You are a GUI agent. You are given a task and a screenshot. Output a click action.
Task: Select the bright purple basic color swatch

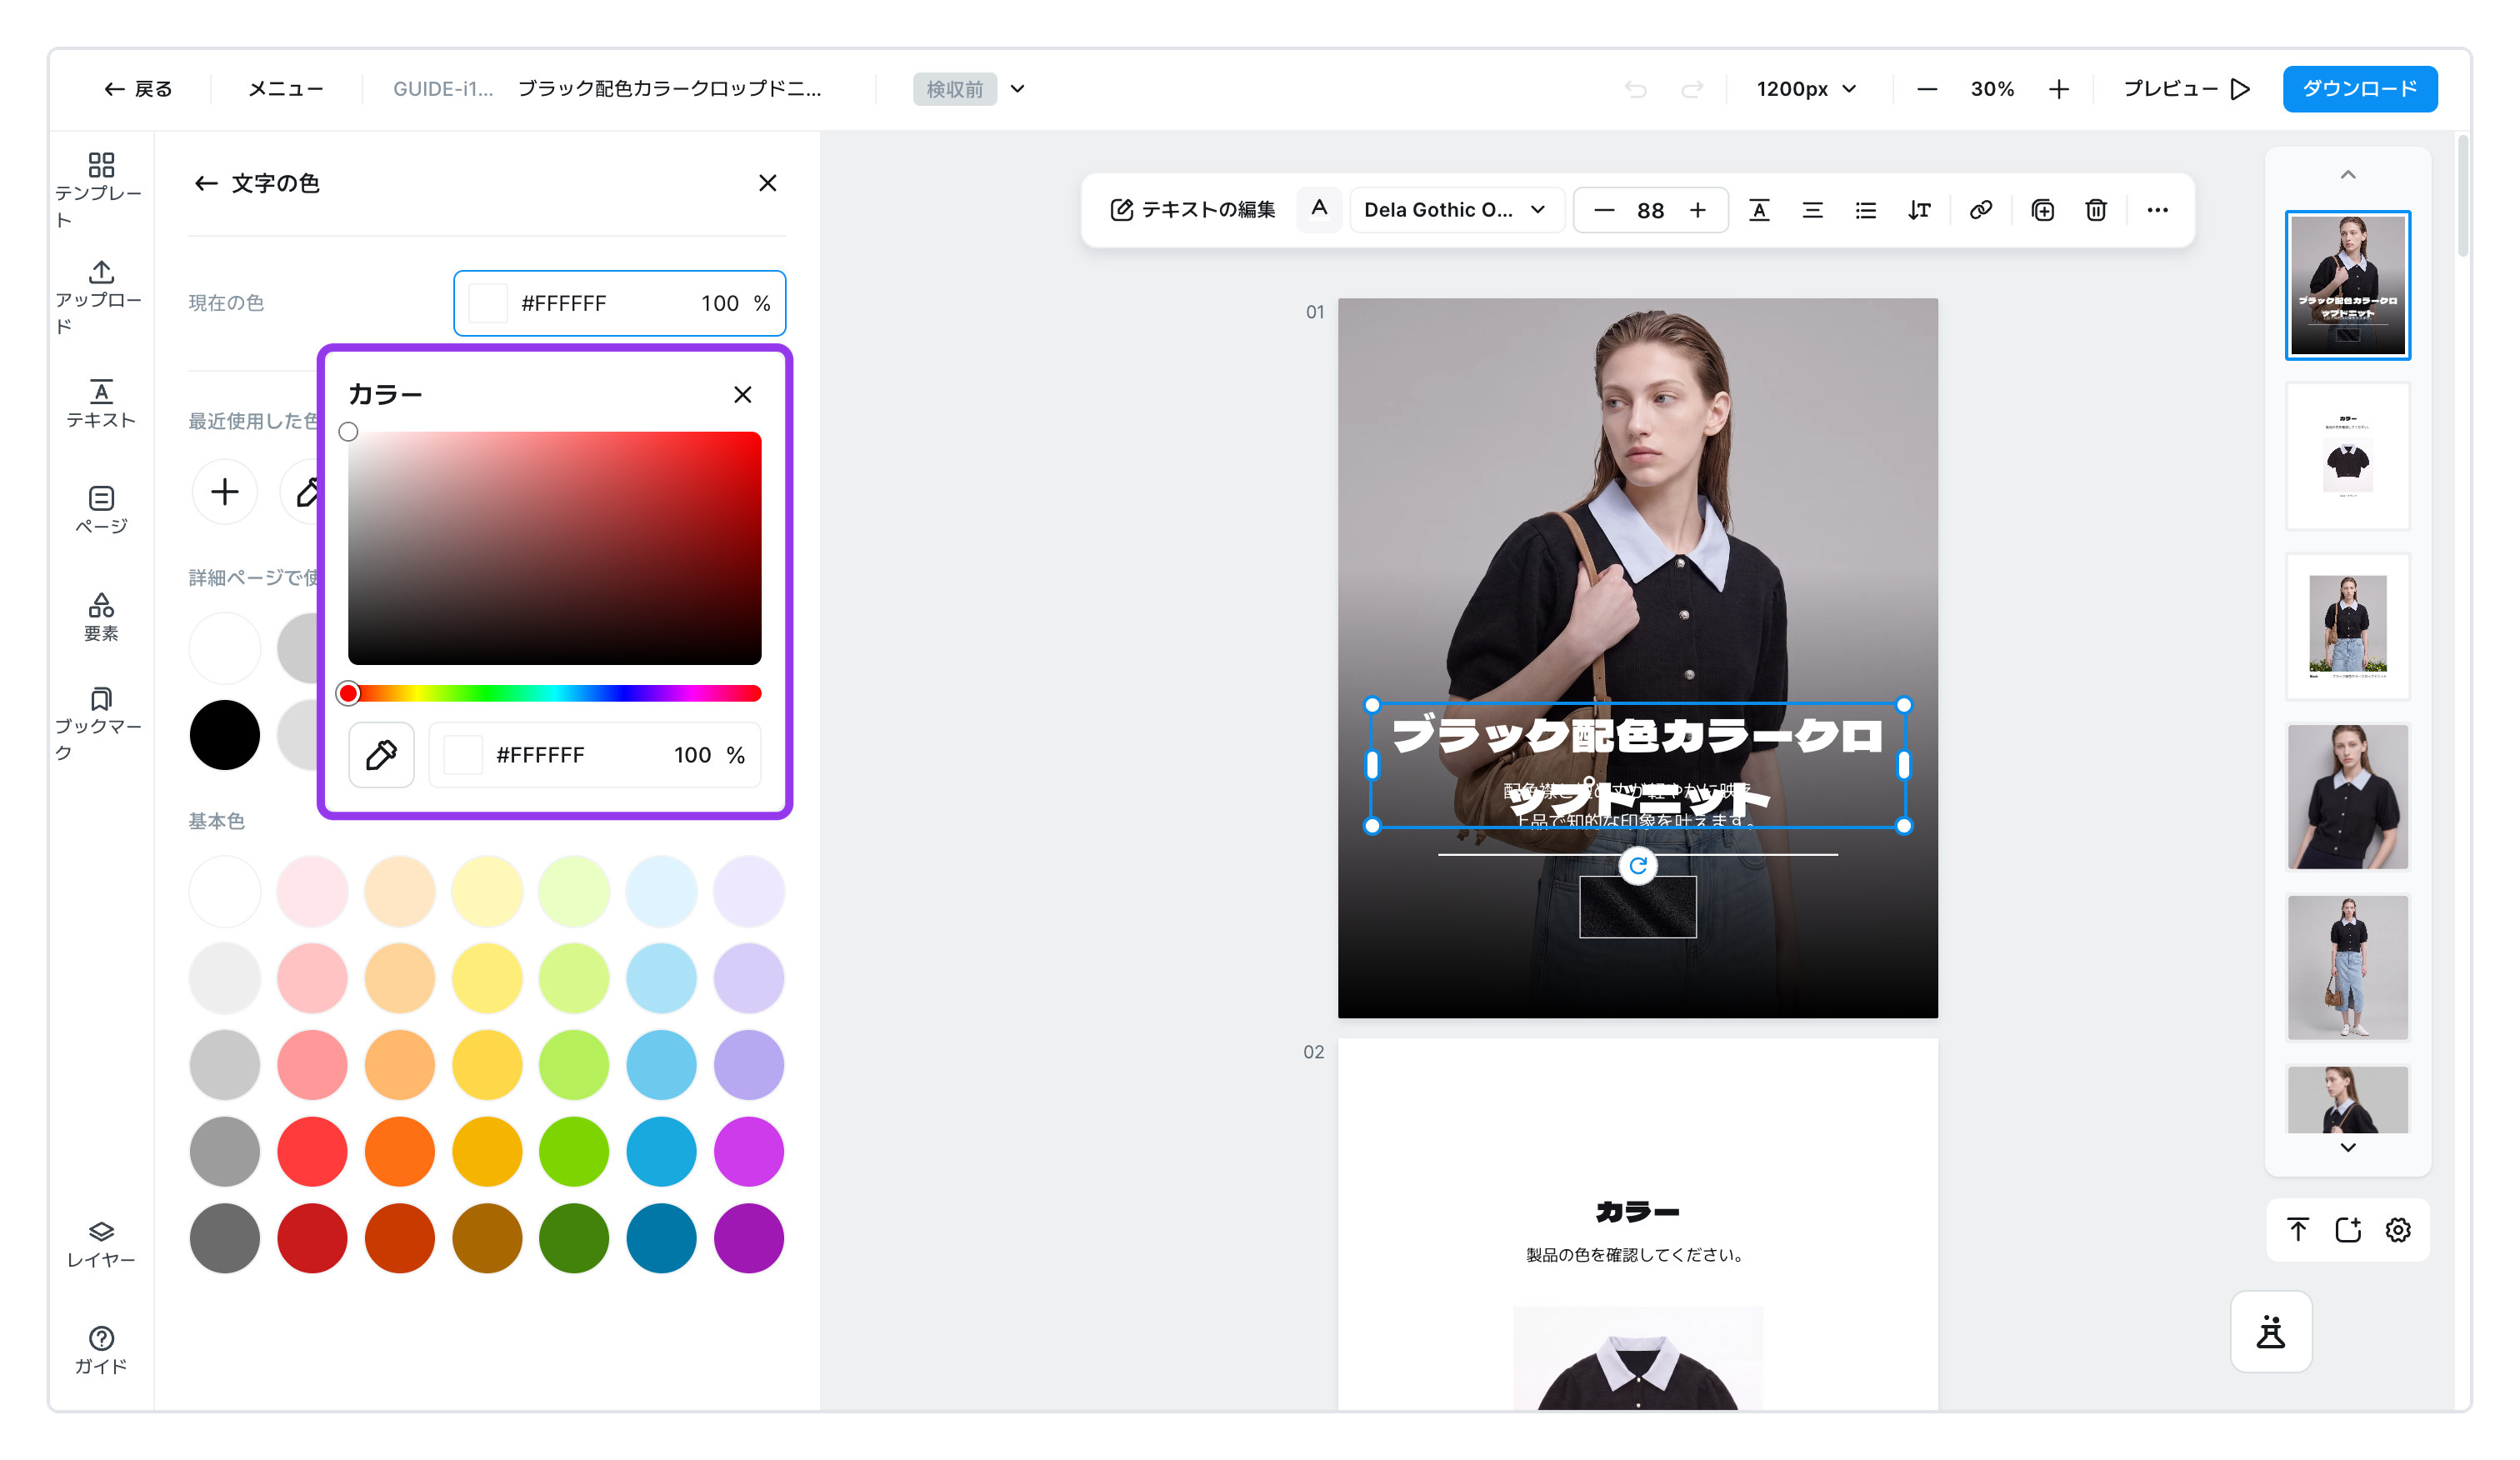point(748,1151)
